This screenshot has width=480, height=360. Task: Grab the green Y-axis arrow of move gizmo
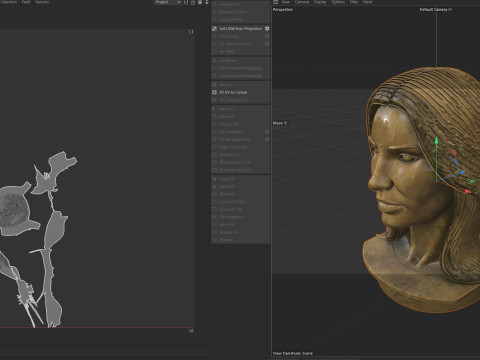[x=436, y=141]
